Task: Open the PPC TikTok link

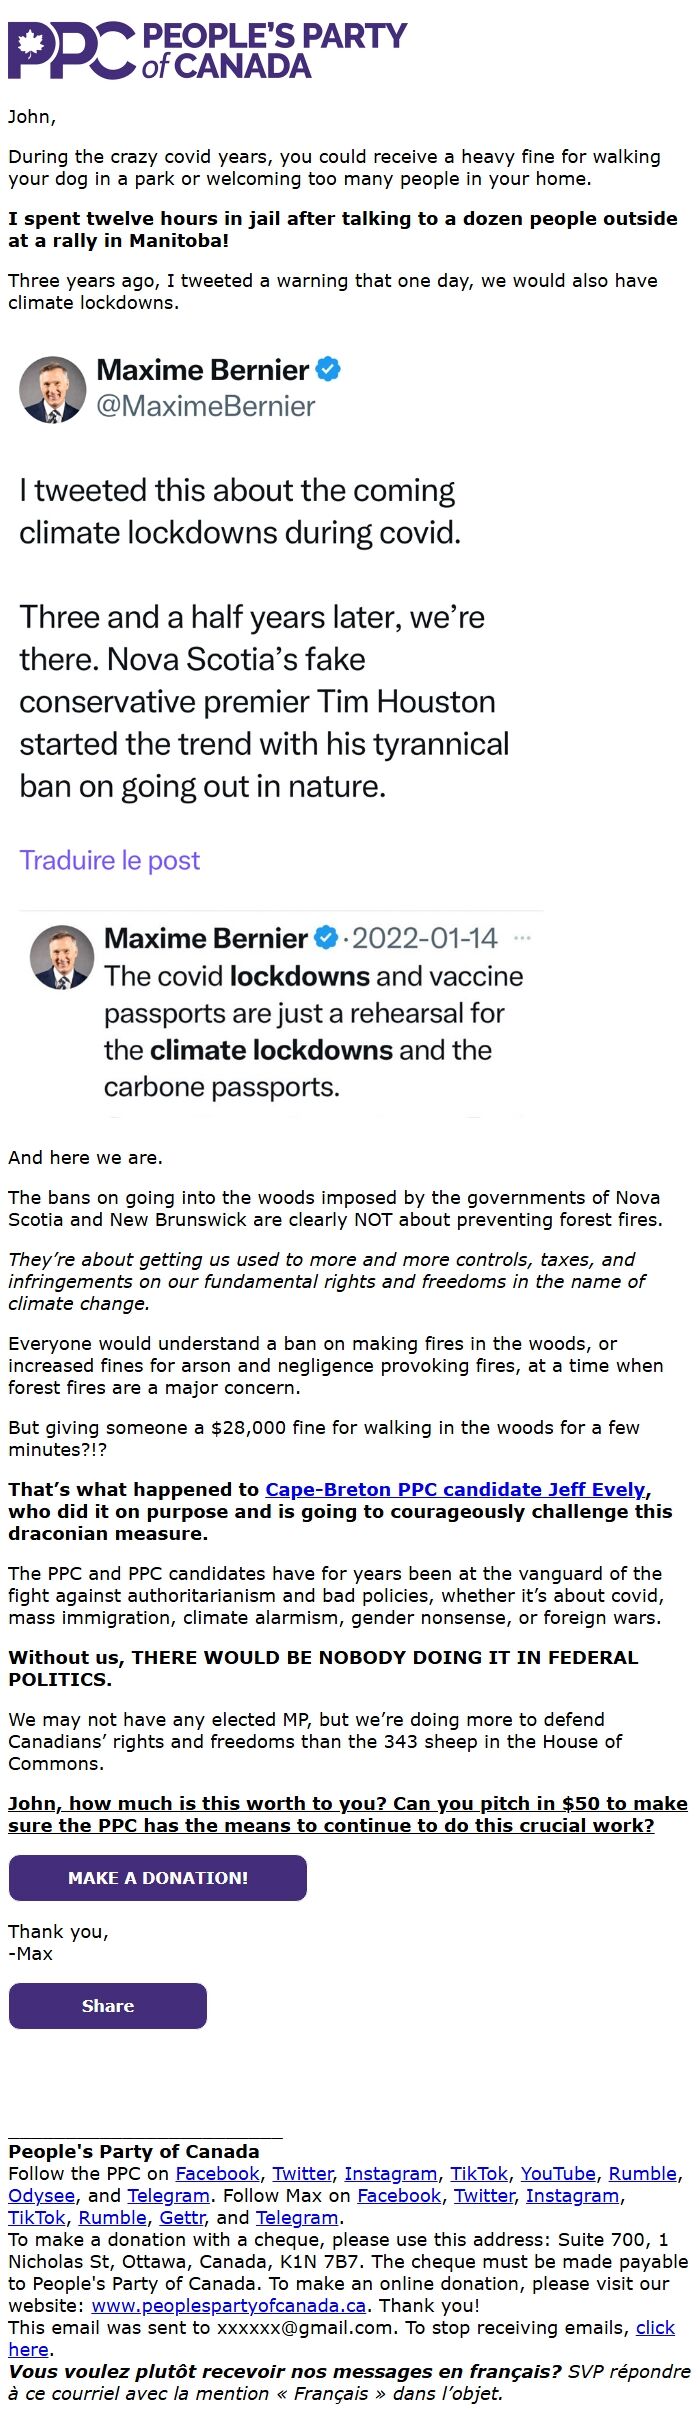Action: click(479, 2173)
